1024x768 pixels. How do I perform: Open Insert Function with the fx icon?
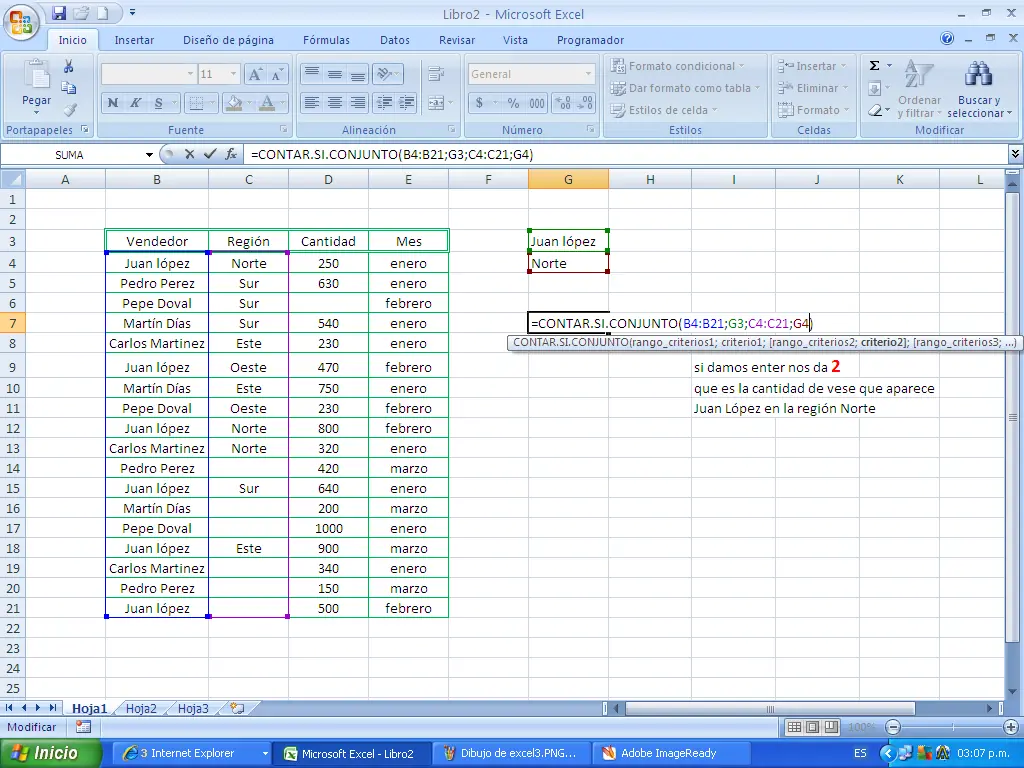230,155
